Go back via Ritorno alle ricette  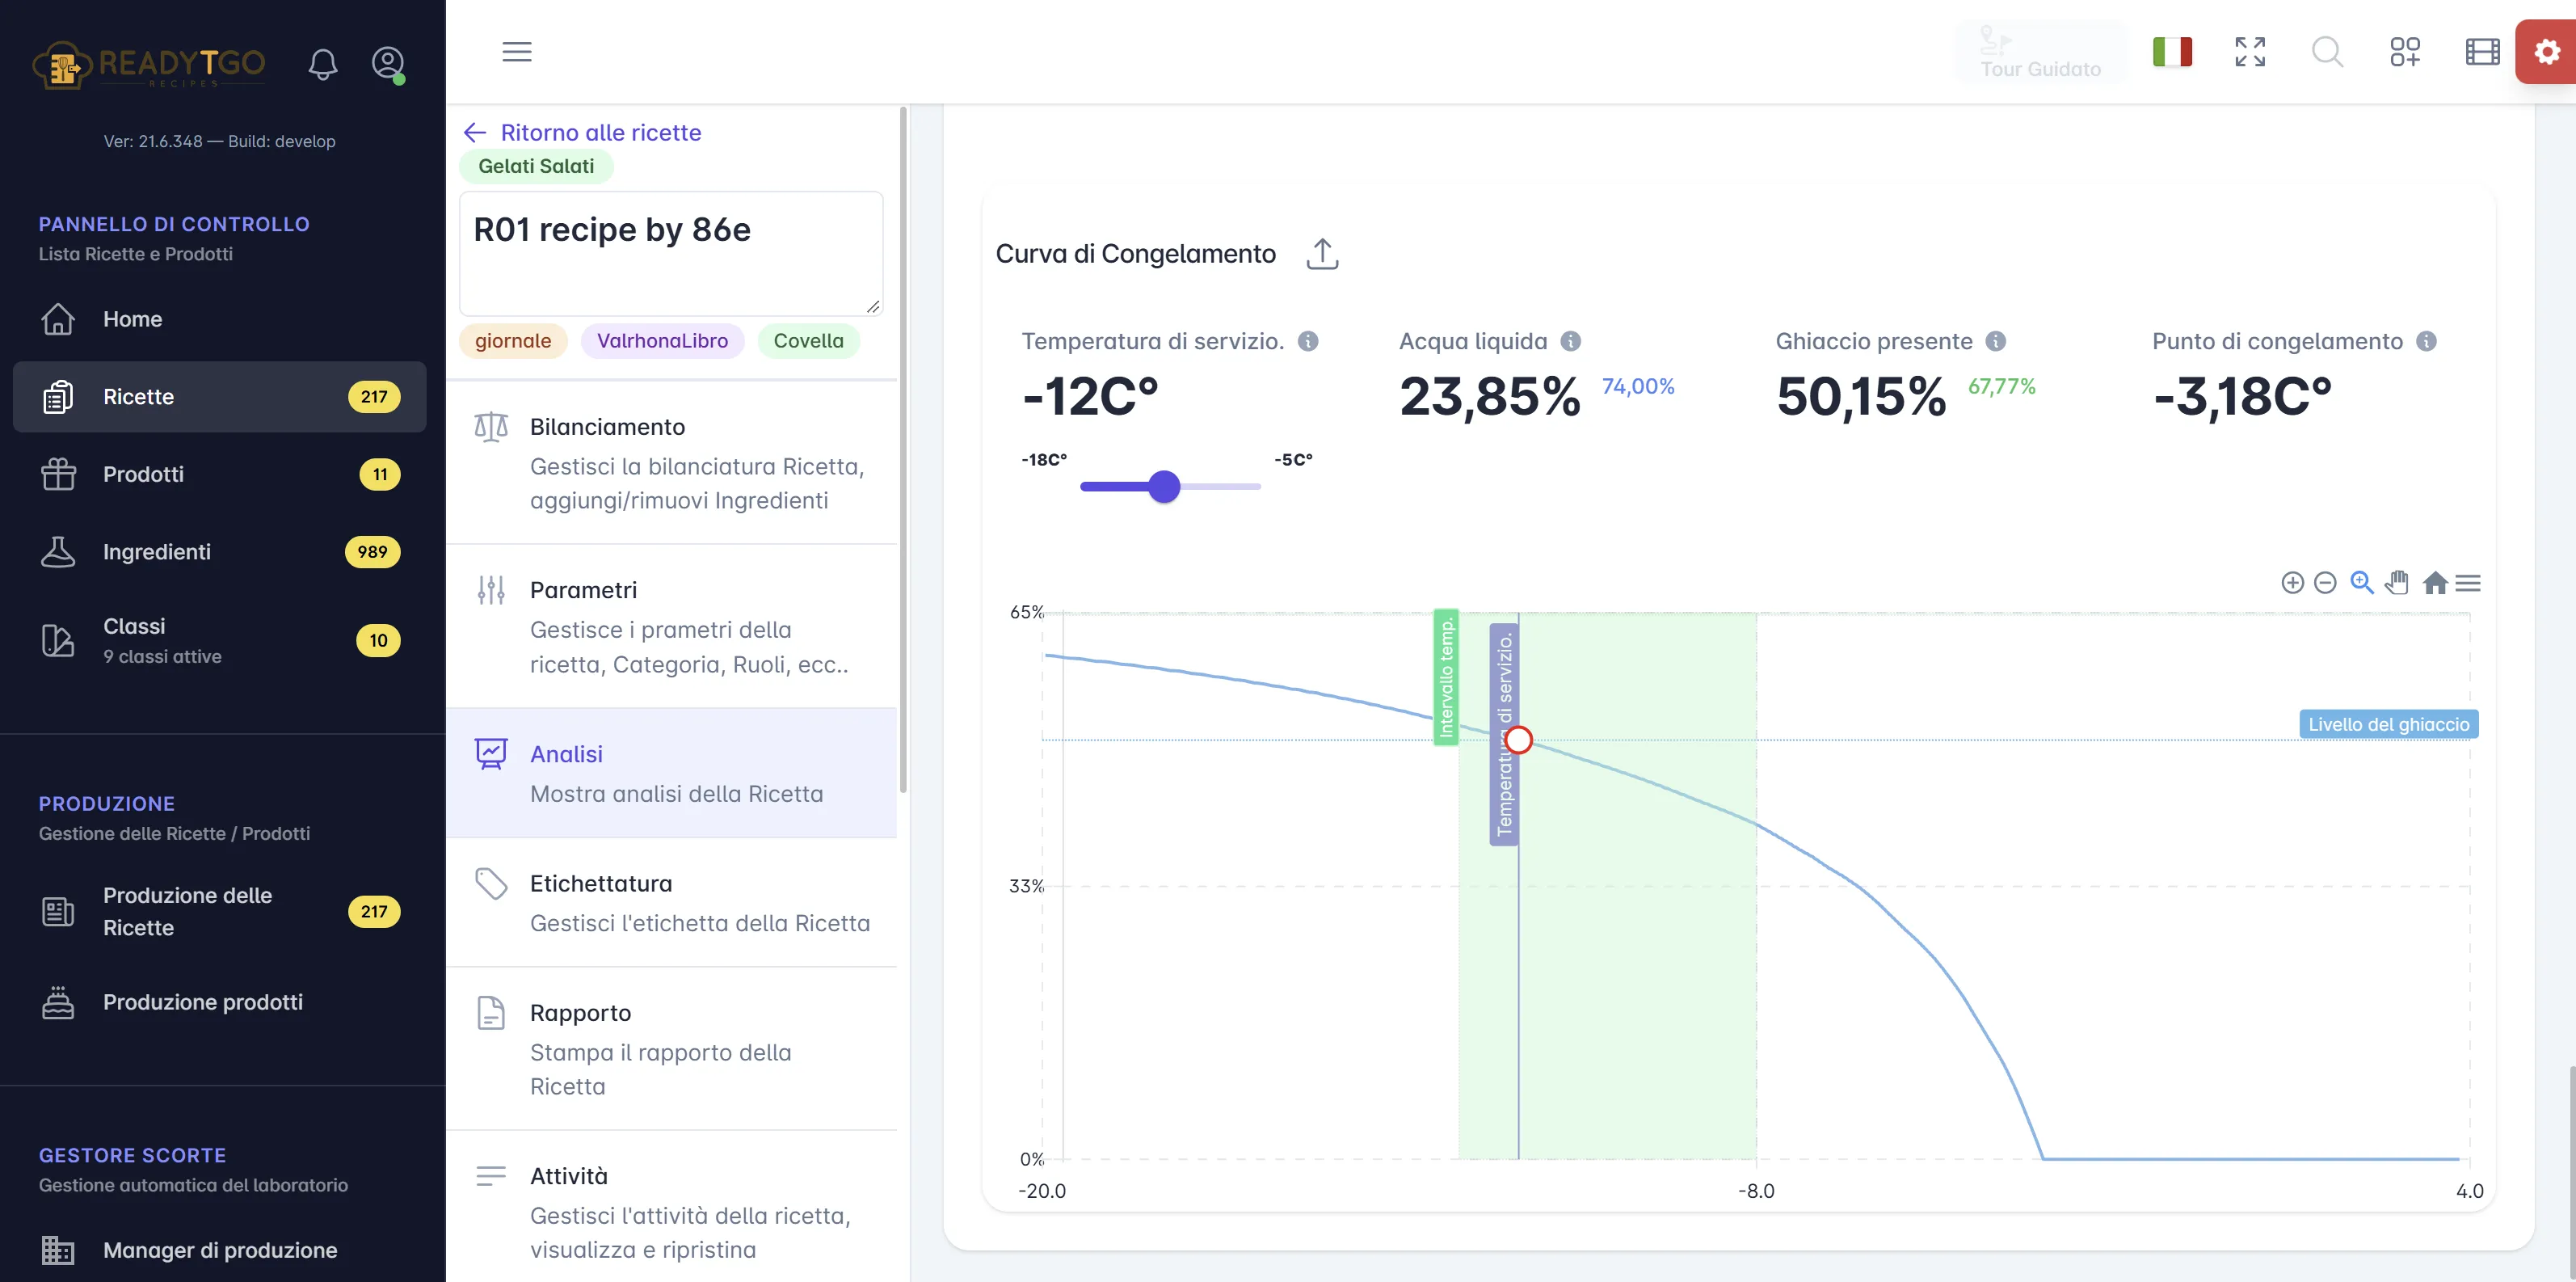click(x=582, y=133)
